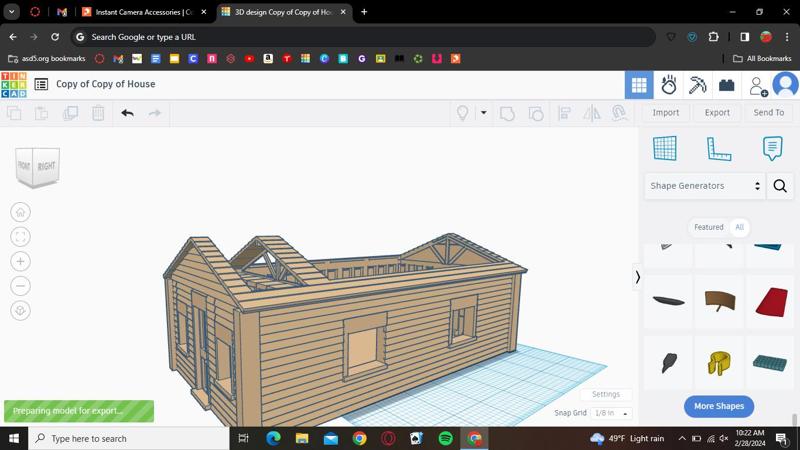Open the Shape Generators dropdown
Image resolution: width=800 pixels, height=450 pixels.
click(x=705, y=186)
